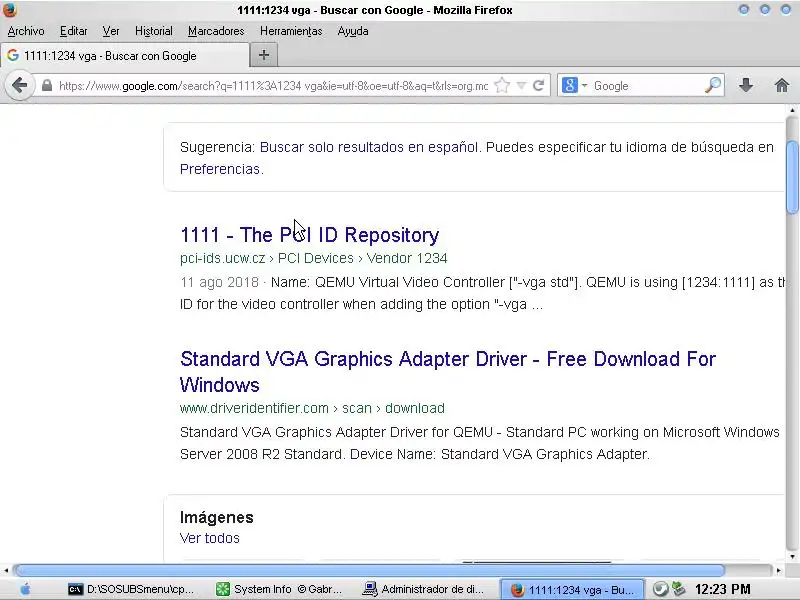This screenshot has width=800, height=600.
Task: Click the padlock site identity icon
Action: point(46,85)
